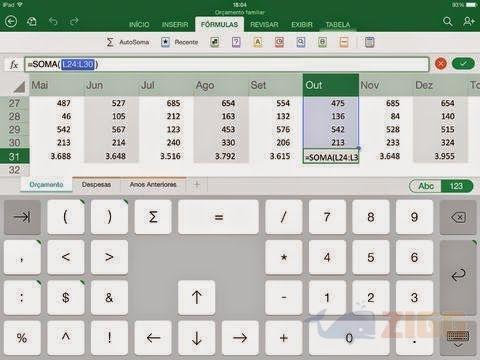This screenshot has width=480, height=360.
Task: Tap the backspace key
Action: pyautogui.click(x=458, y=217)
